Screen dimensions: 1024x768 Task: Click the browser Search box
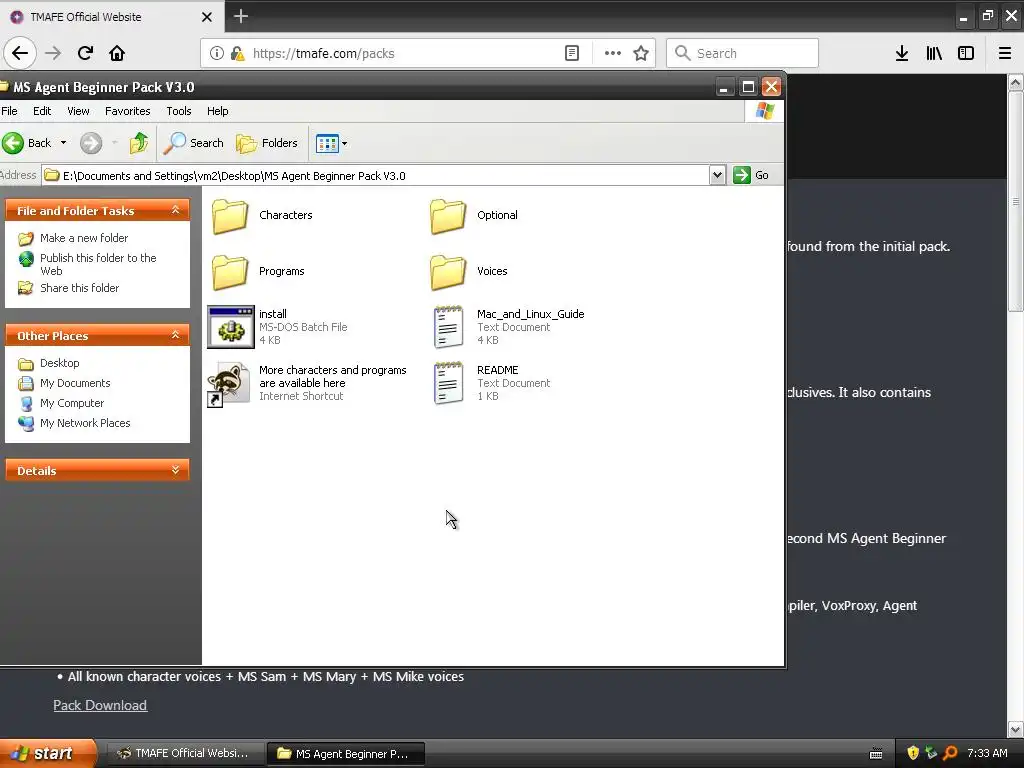[x=742, y=53]
